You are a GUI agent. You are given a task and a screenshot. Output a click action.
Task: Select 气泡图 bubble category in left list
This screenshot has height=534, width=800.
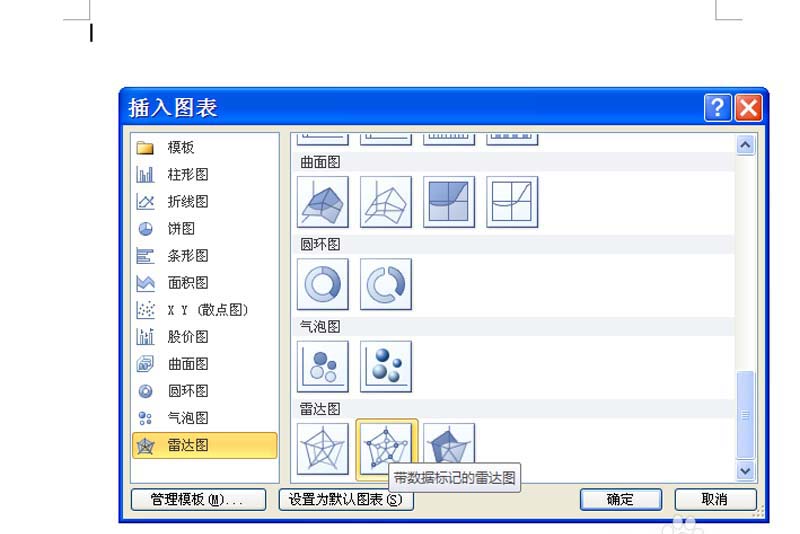pyautogui.click(x=204, y=418)
